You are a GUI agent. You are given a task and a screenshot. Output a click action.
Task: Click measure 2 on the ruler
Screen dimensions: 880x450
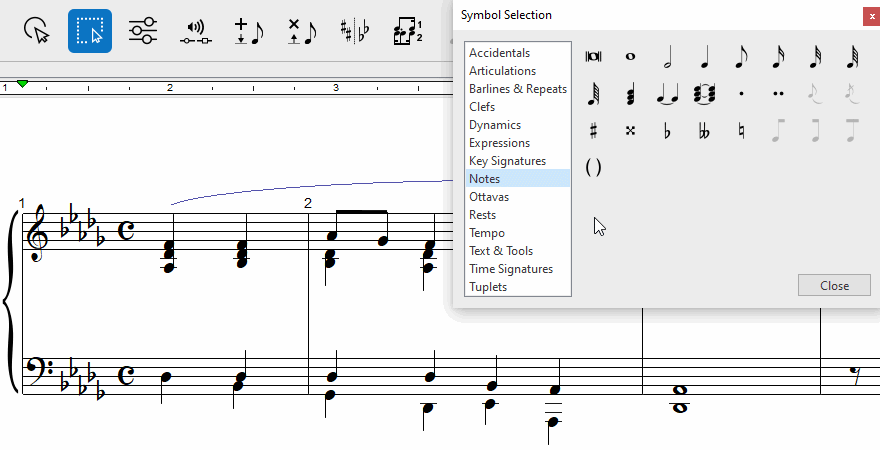click(x=169, y=88)
